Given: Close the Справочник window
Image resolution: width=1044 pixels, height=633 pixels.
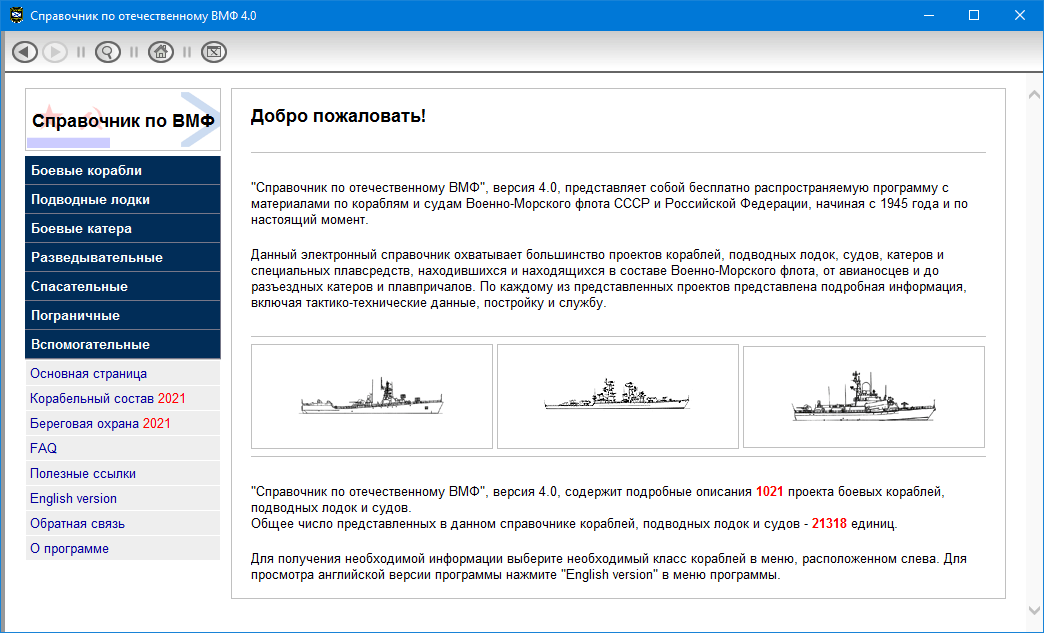Looking at the screenshot, I should (x=1019, y=15).
